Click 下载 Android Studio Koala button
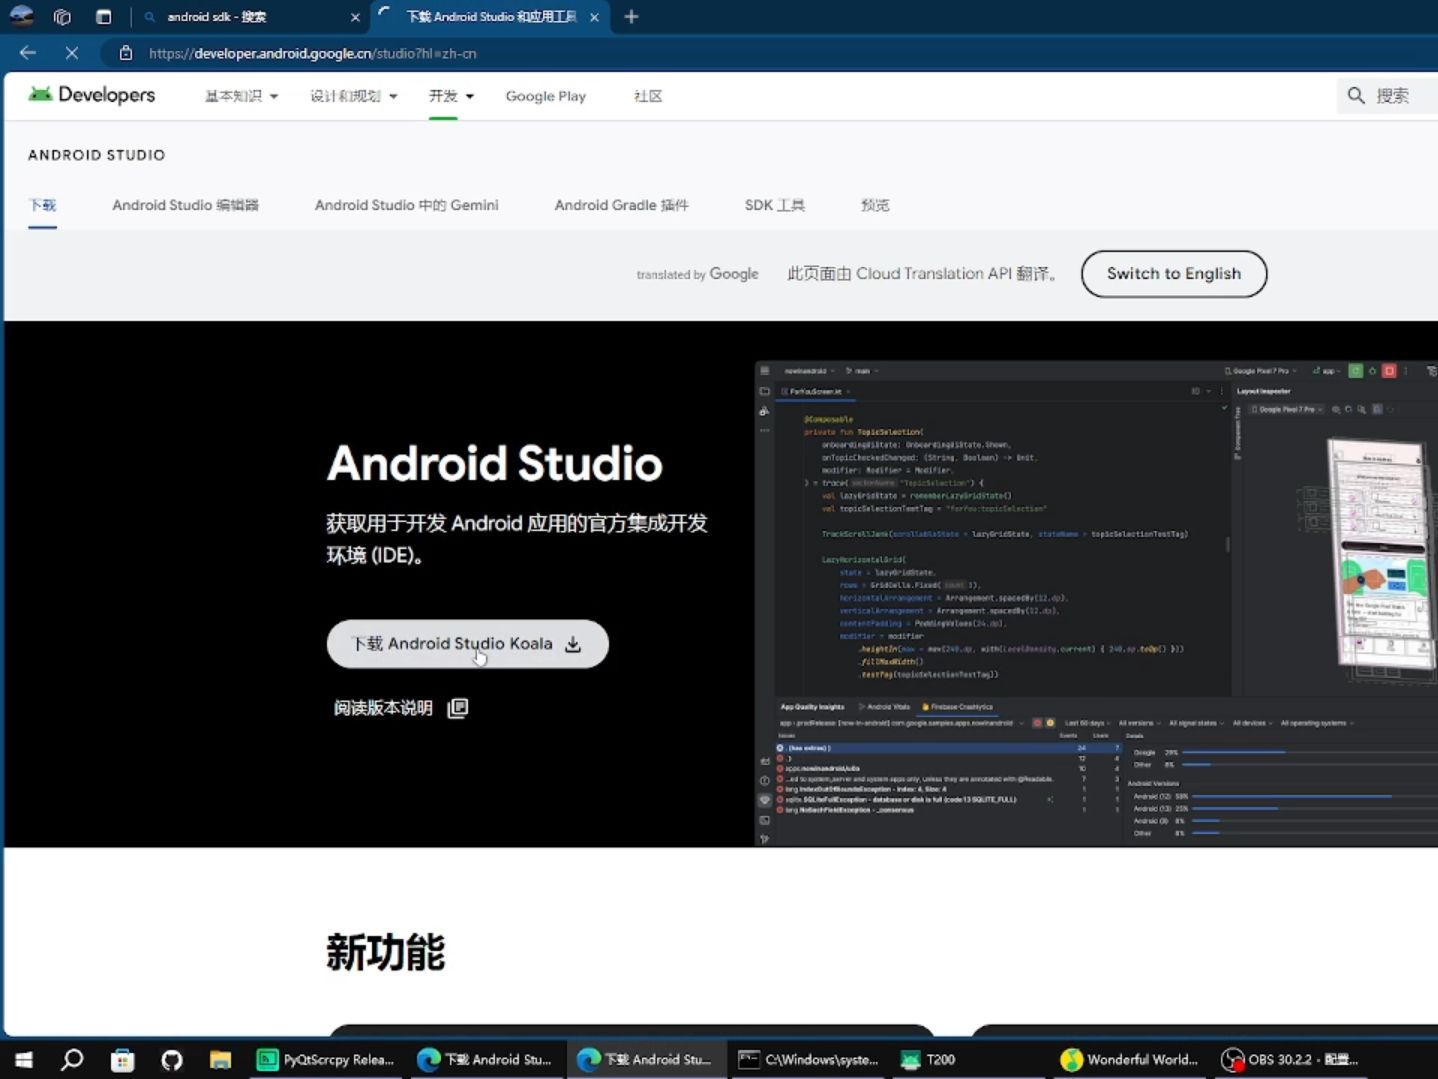Viewport: 1438px width, 1079px height. click(x=467, y=644)
